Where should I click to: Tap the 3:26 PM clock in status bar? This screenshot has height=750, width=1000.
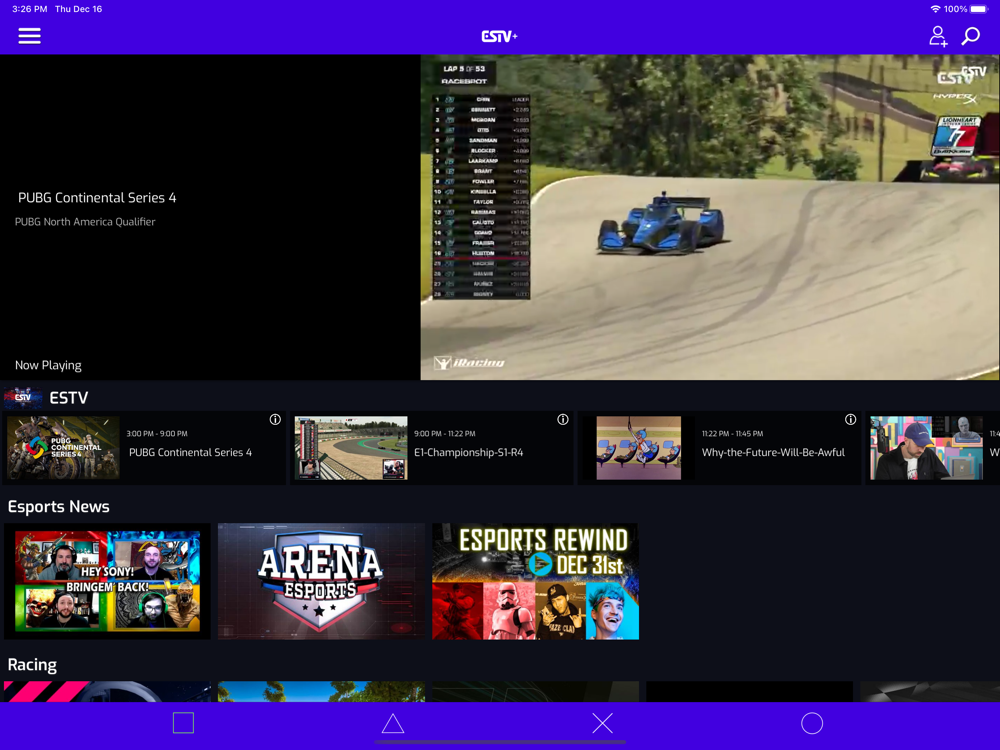29,9
